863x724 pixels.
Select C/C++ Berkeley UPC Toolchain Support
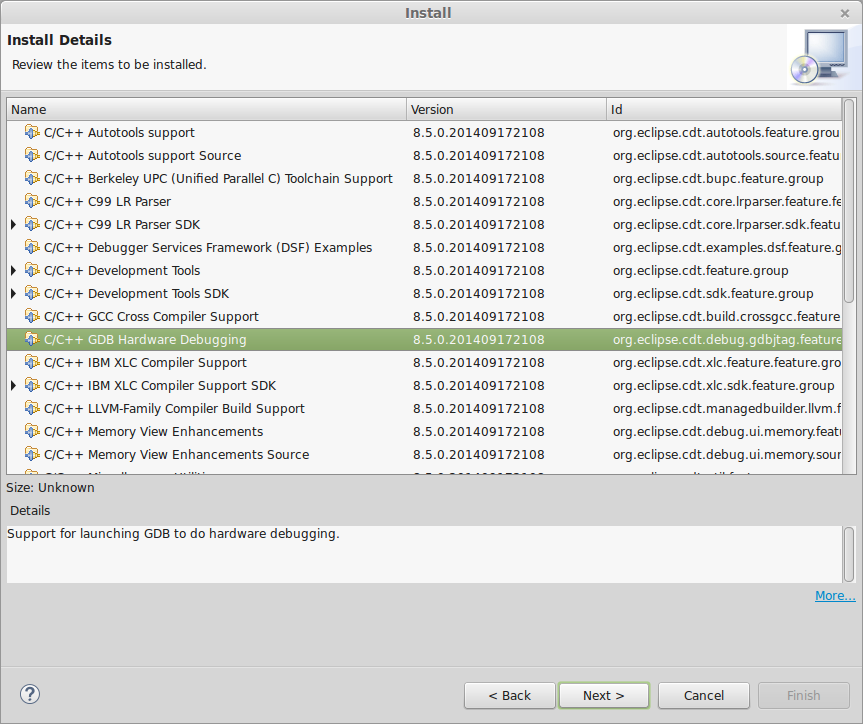point(424,178)
